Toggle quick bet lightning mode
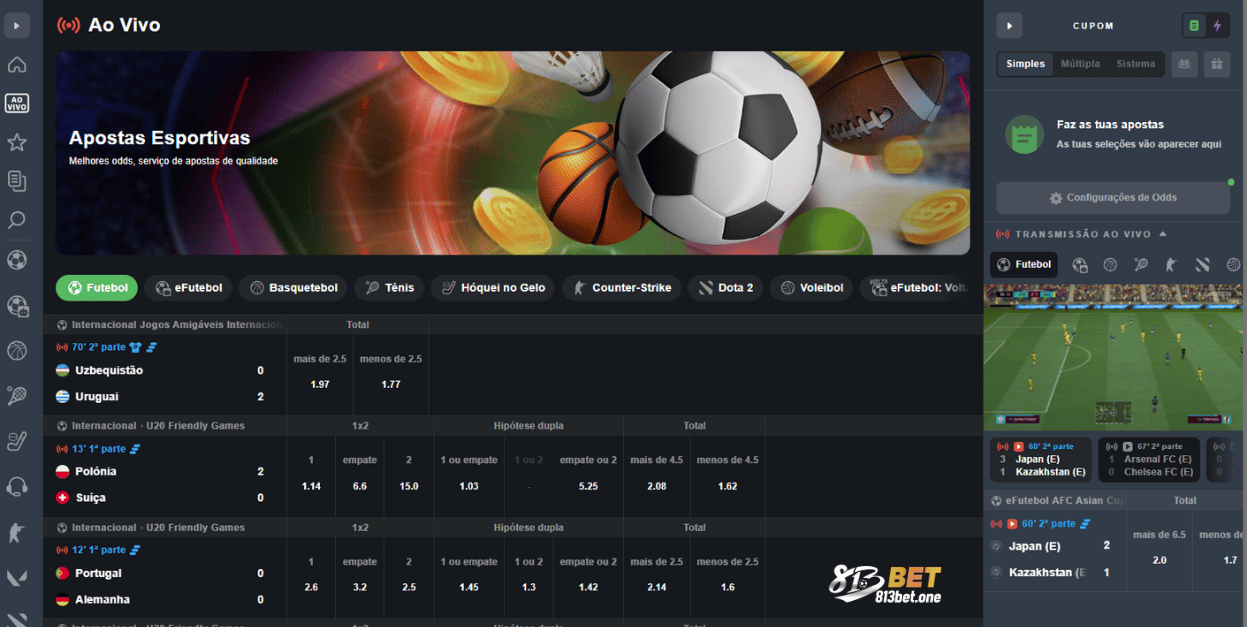 point(1217,26)
